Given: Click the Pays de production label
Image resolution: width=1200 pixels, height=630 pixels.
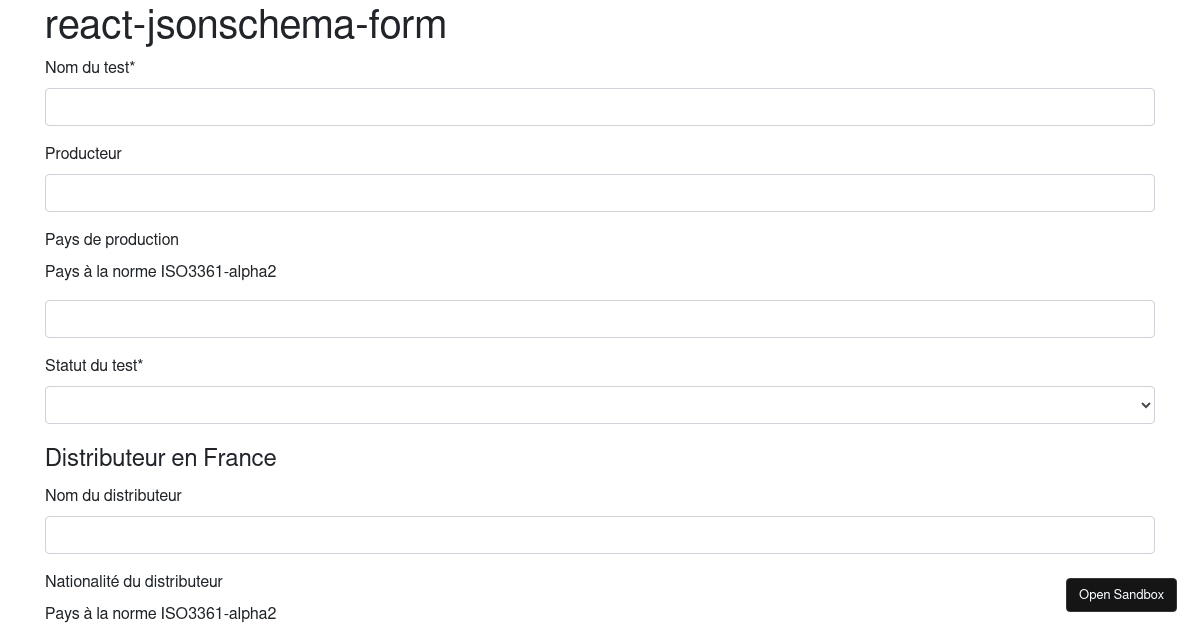Looking at the screenshot, I should [x=112, y=240].
